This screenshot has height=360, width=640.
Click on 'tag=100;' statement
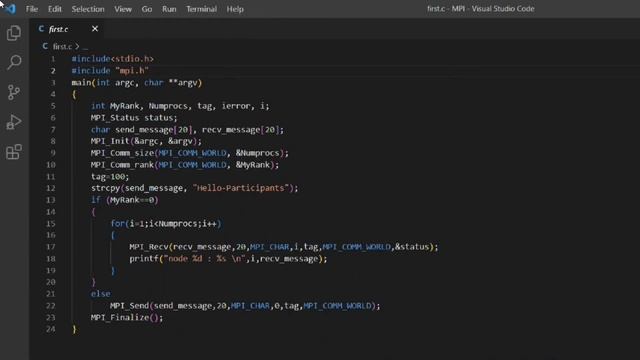click(x=110, y=176)
